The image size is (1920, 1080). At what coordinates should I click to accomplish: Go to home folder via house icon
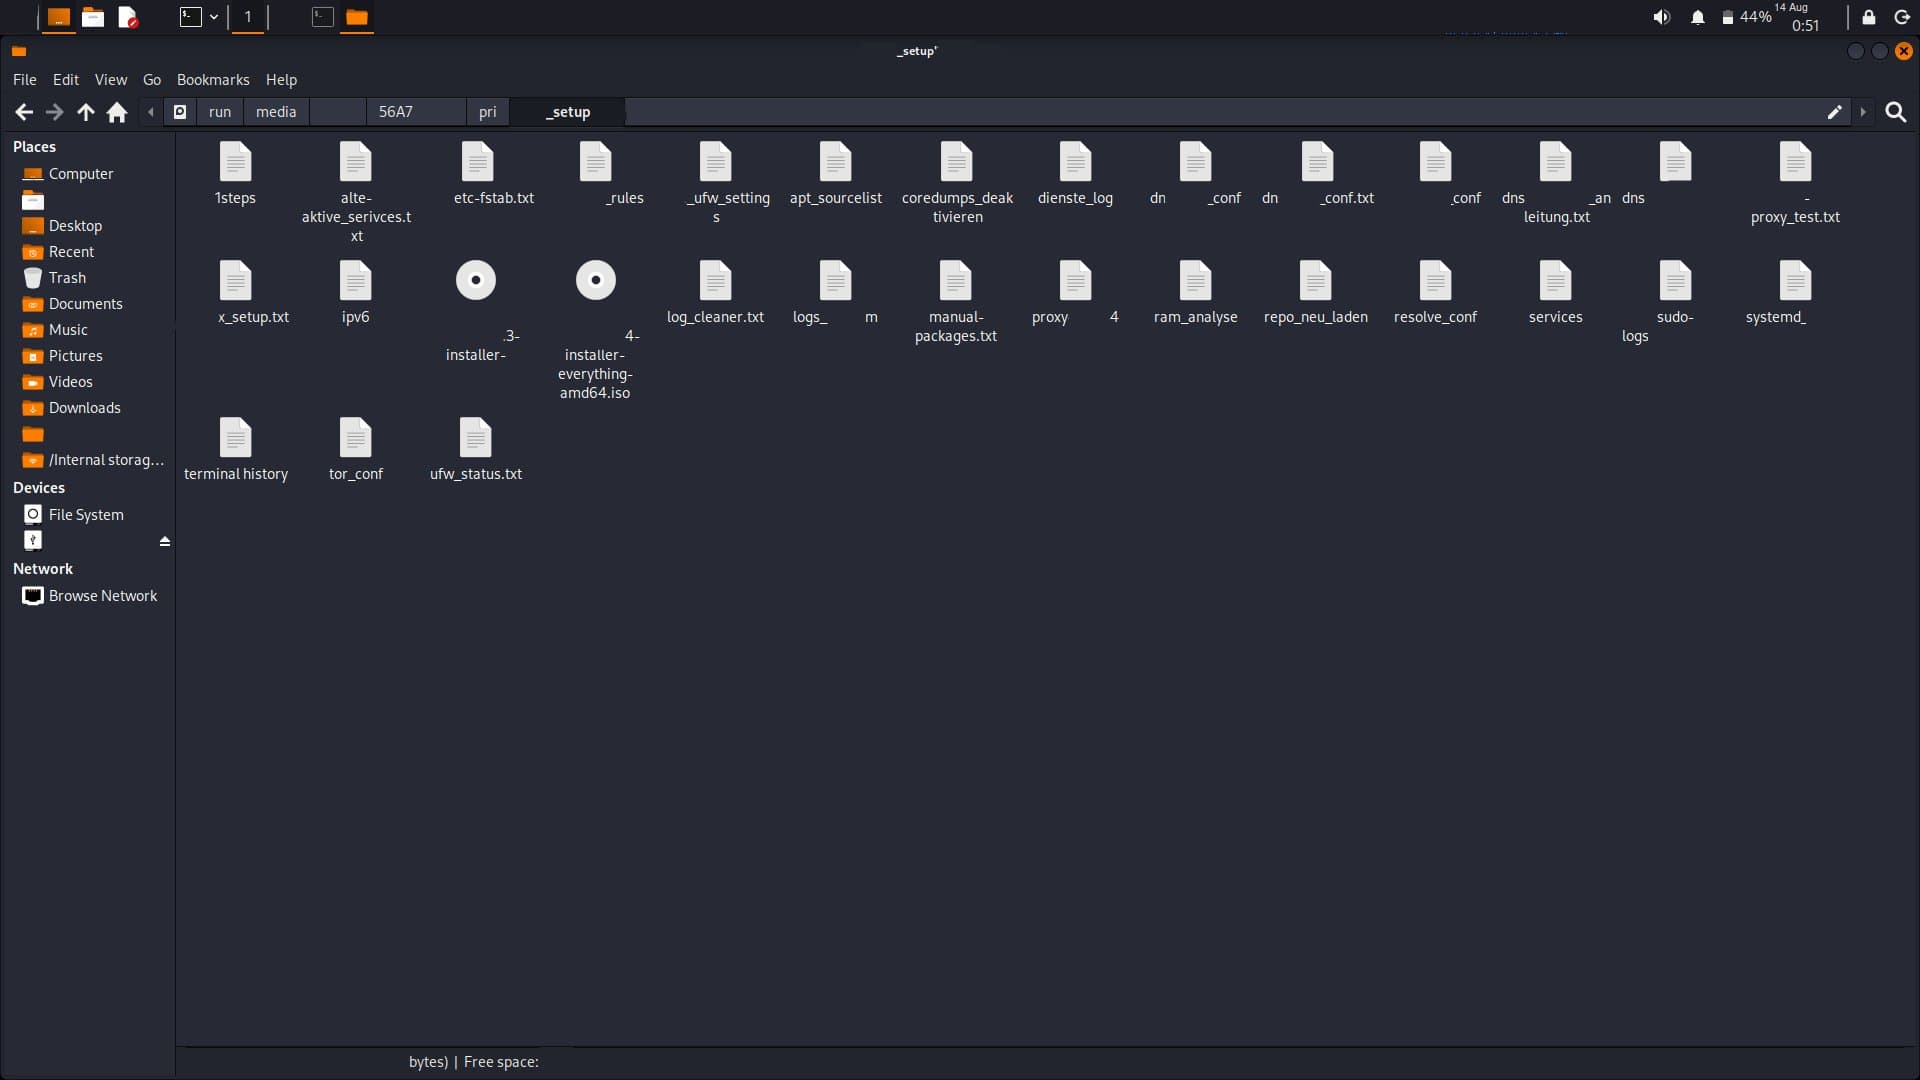coord(117,112)
